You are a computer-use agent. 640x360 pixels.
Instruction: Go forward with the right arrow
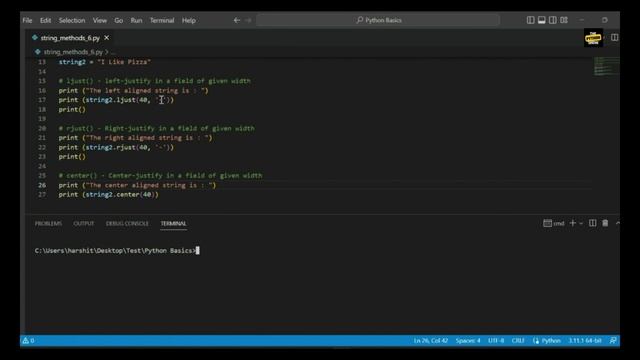pyautogui.click(x=248, y=20)
